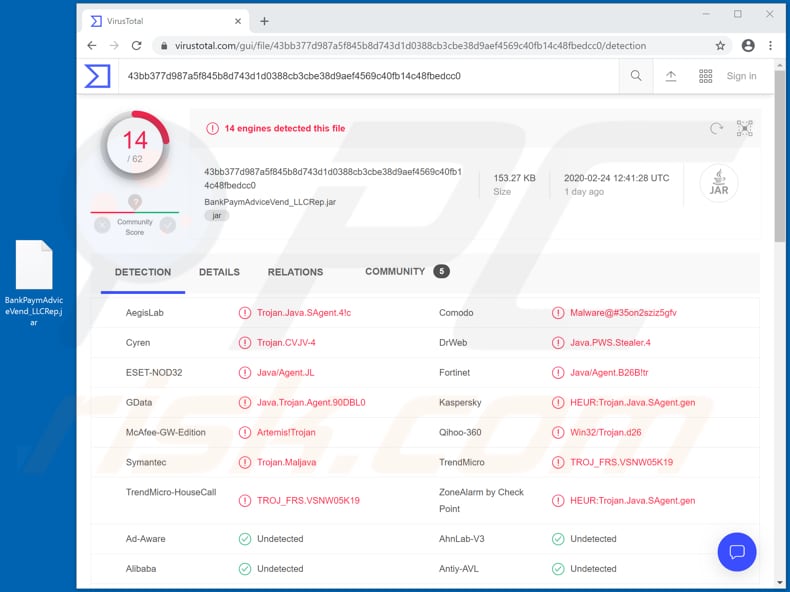The image size is (790, 592).
Task: Open the COMMUNITY tab
Action: [x=407, y=272]
